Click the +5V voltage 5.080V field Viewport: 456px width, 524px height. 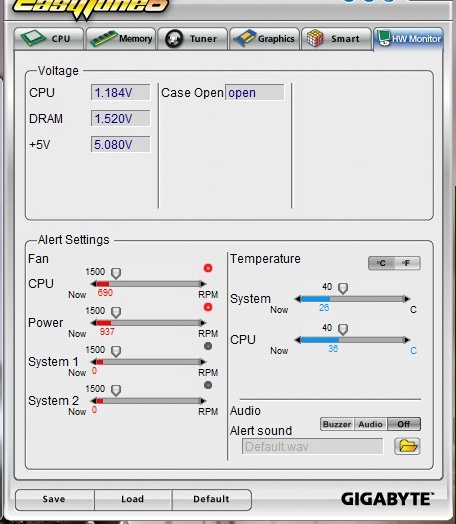[121, 145]
